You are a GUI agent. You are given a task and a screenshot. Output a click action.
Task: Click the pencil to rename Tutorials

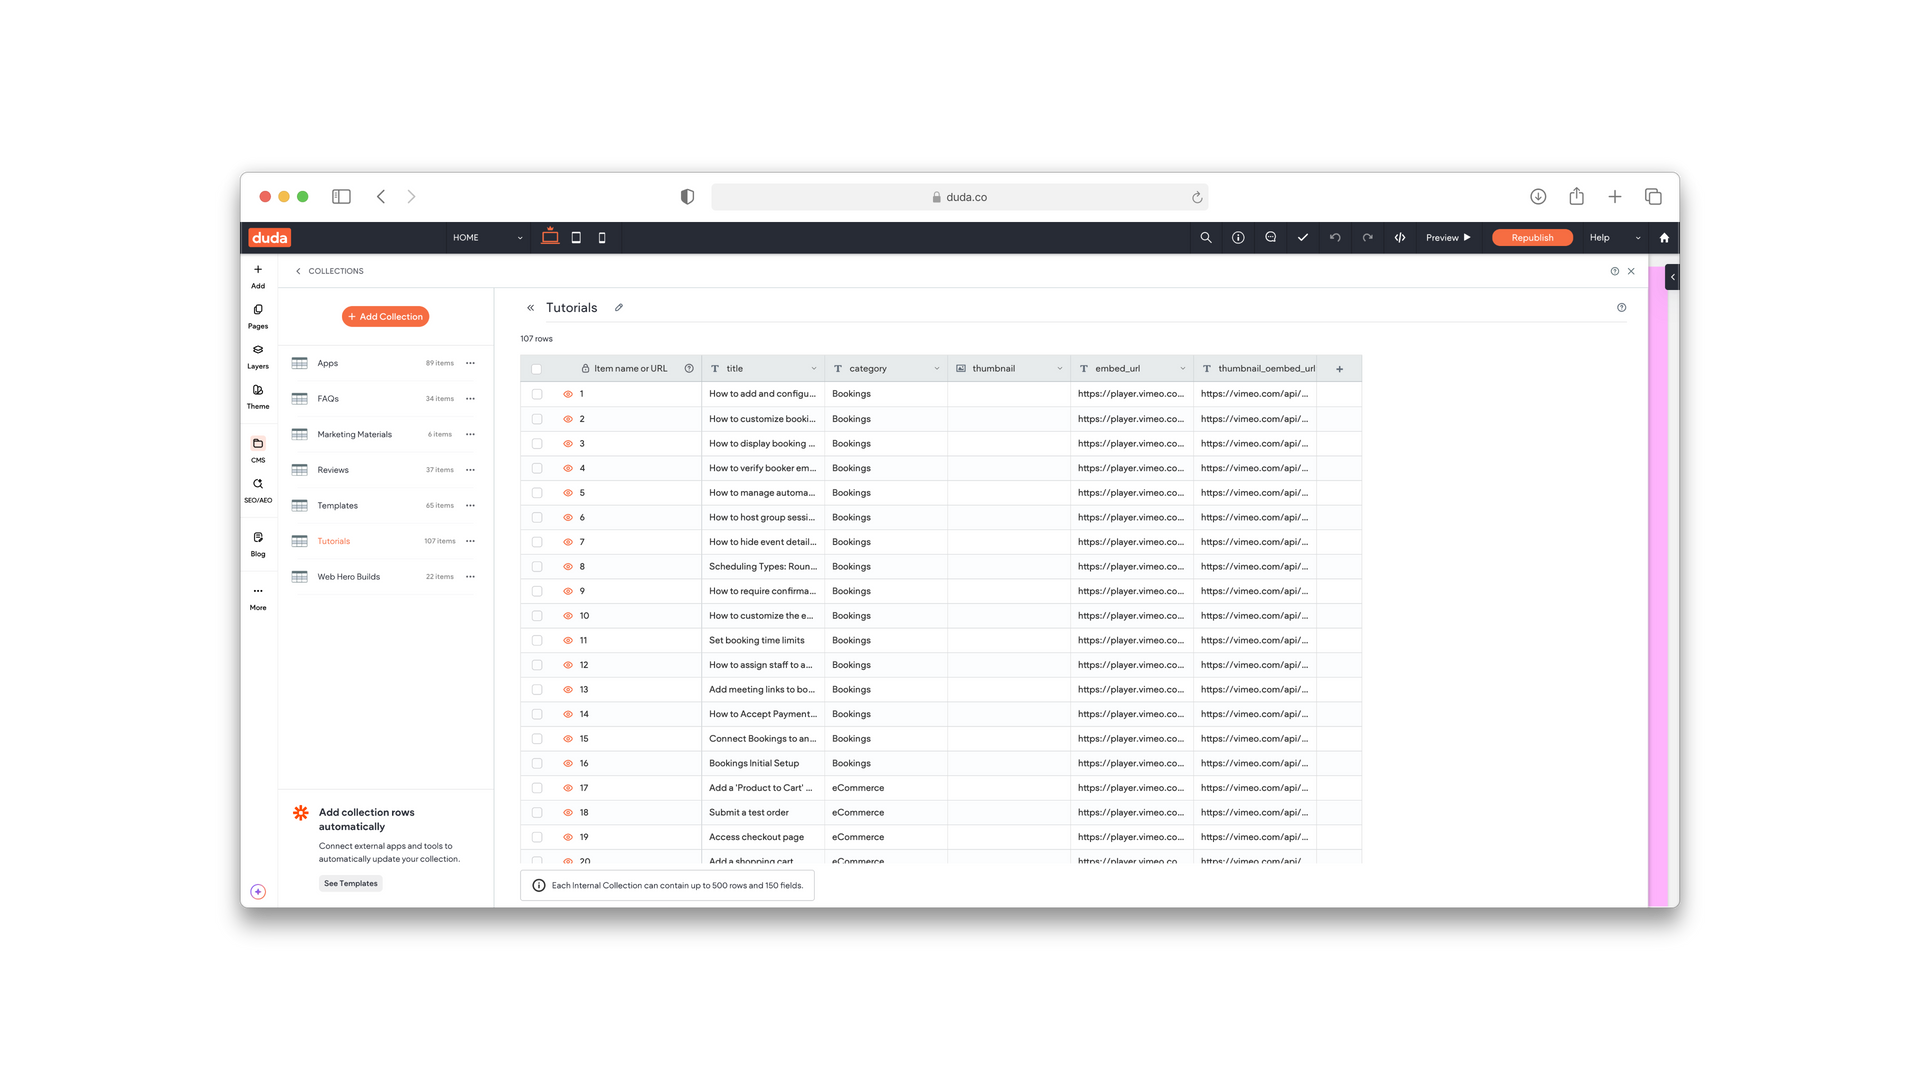click(619, 308)
